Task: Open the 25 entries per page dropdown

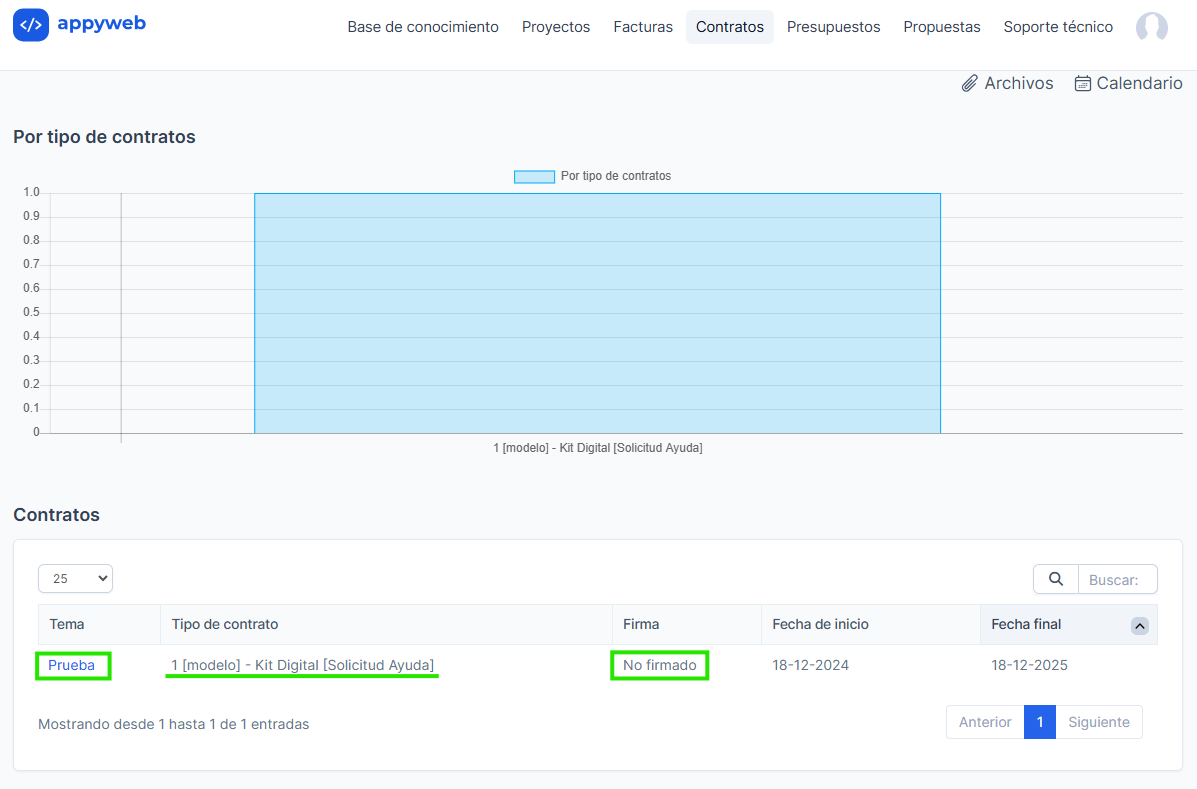Action: (x=75, y=579)
